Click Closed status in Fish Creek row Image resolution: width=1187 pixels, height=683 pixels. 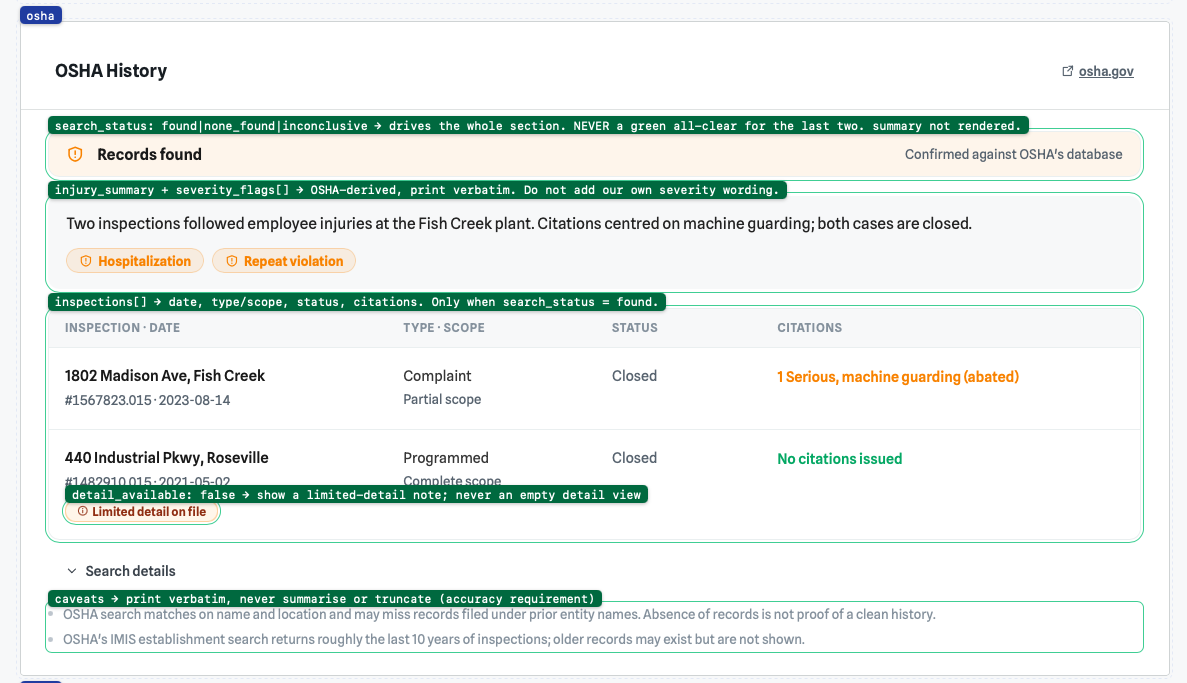pyautogui.click(x=634, y=376)
